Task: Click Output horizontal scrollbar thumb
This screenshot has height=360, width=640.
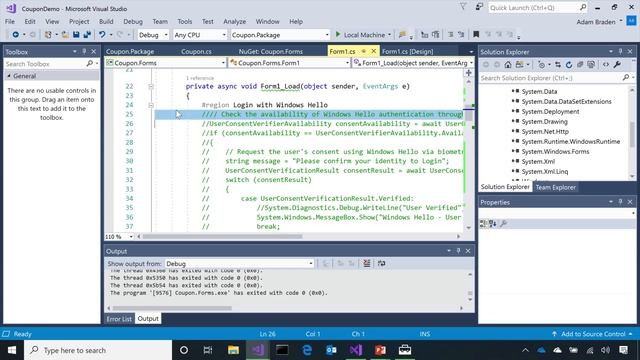Action: click(x=172, y=308)
